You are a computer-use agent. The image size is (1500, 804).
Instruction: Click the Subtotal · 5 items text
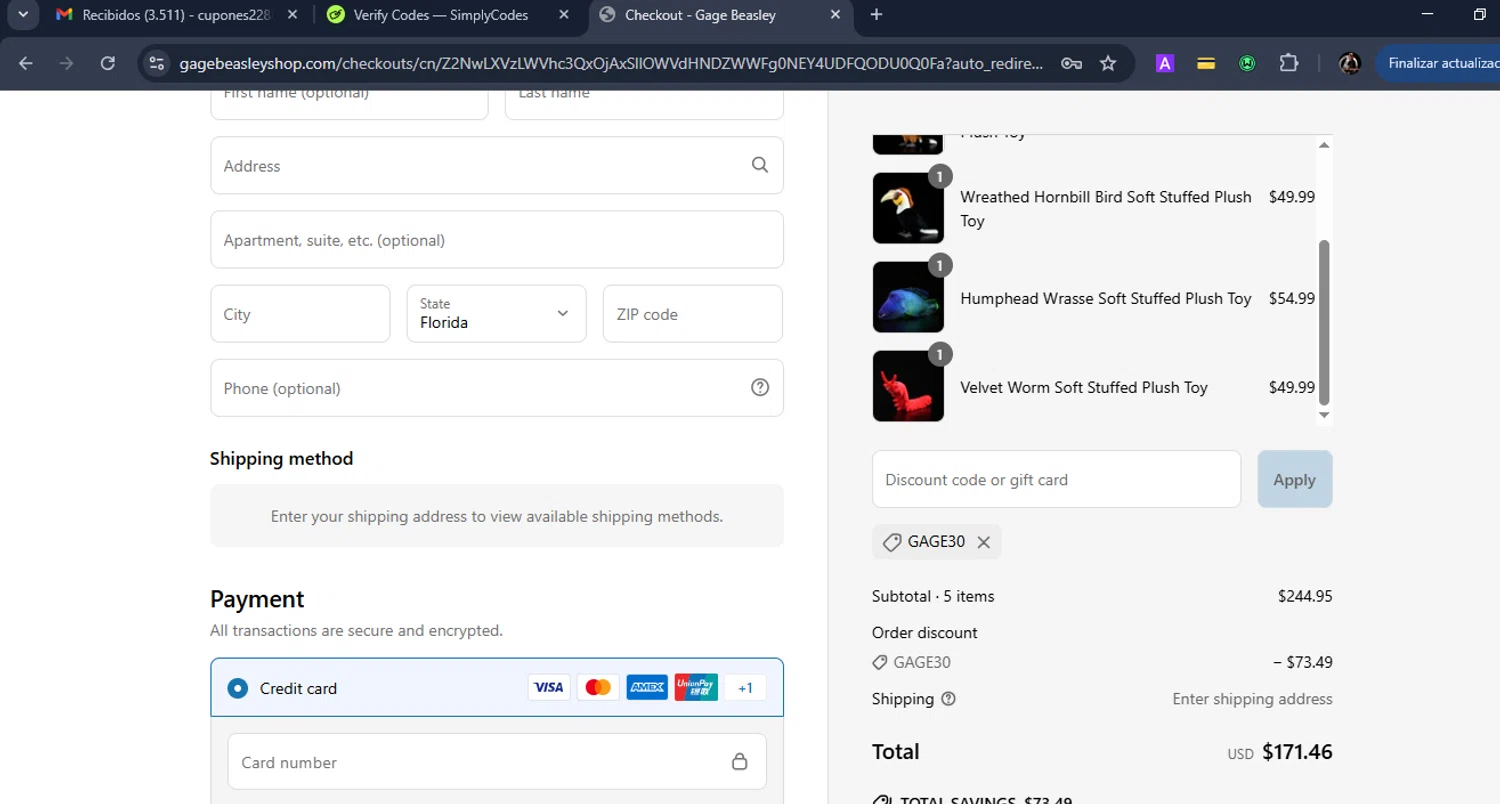click(x=933, y=596)
